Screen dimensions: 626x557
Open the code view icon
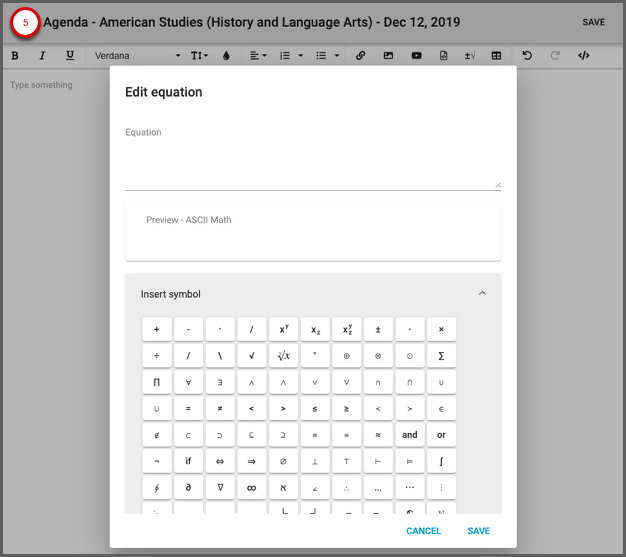pos(584,56)
